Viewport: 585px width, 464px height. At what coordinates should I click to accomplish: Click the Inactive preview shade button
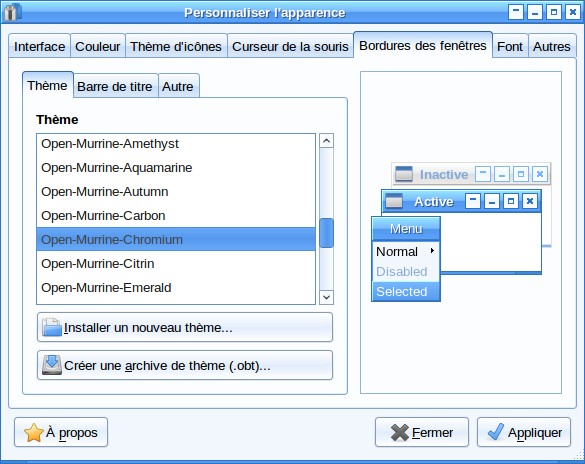(x=483, y=174)
